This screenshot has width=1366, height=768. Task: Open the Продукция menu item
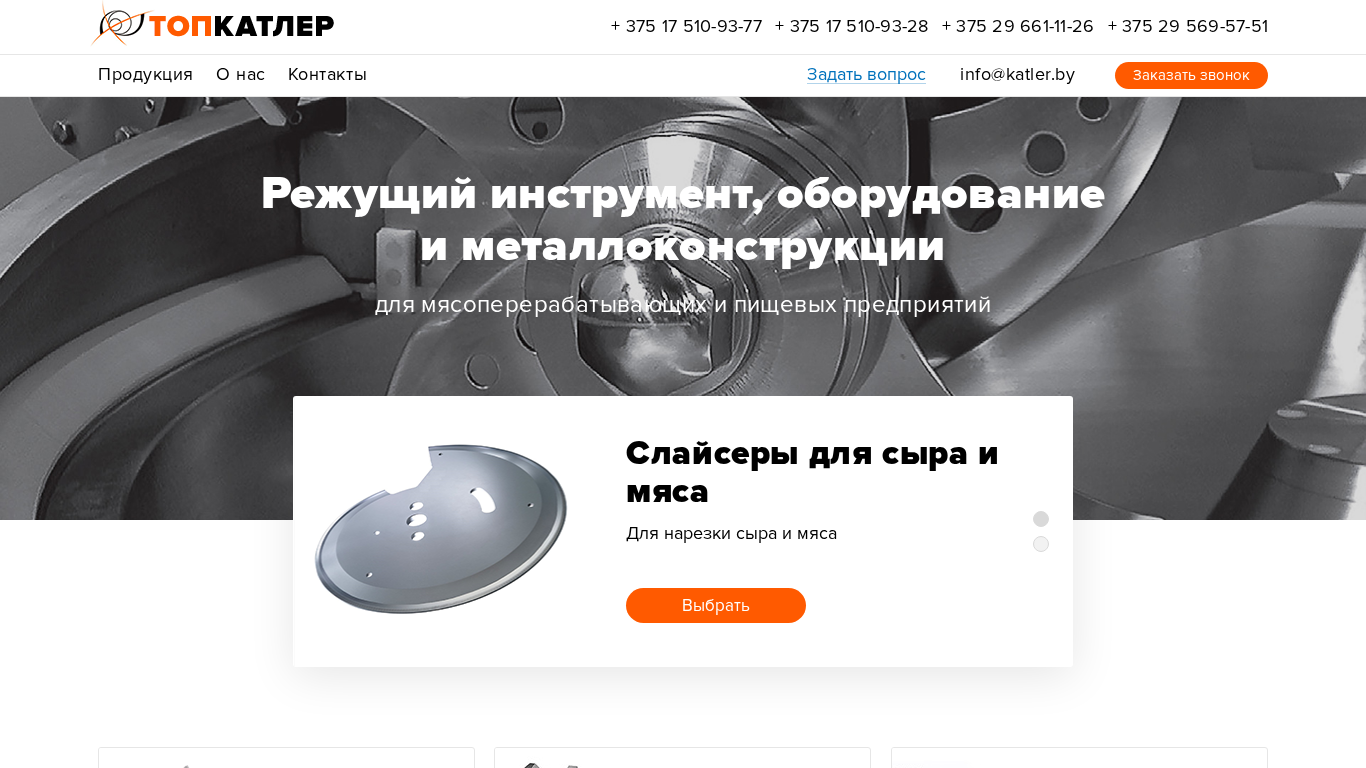pos(145,75)
